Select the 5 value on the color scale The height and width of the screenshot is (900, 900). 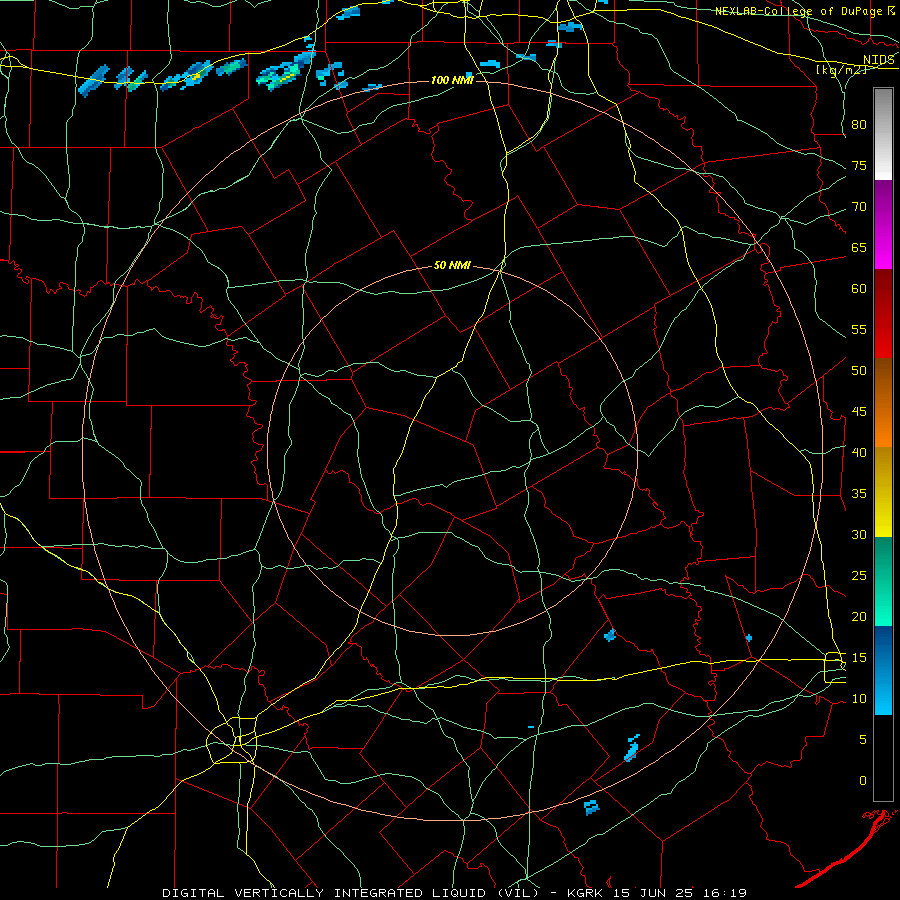click(863, 739)
